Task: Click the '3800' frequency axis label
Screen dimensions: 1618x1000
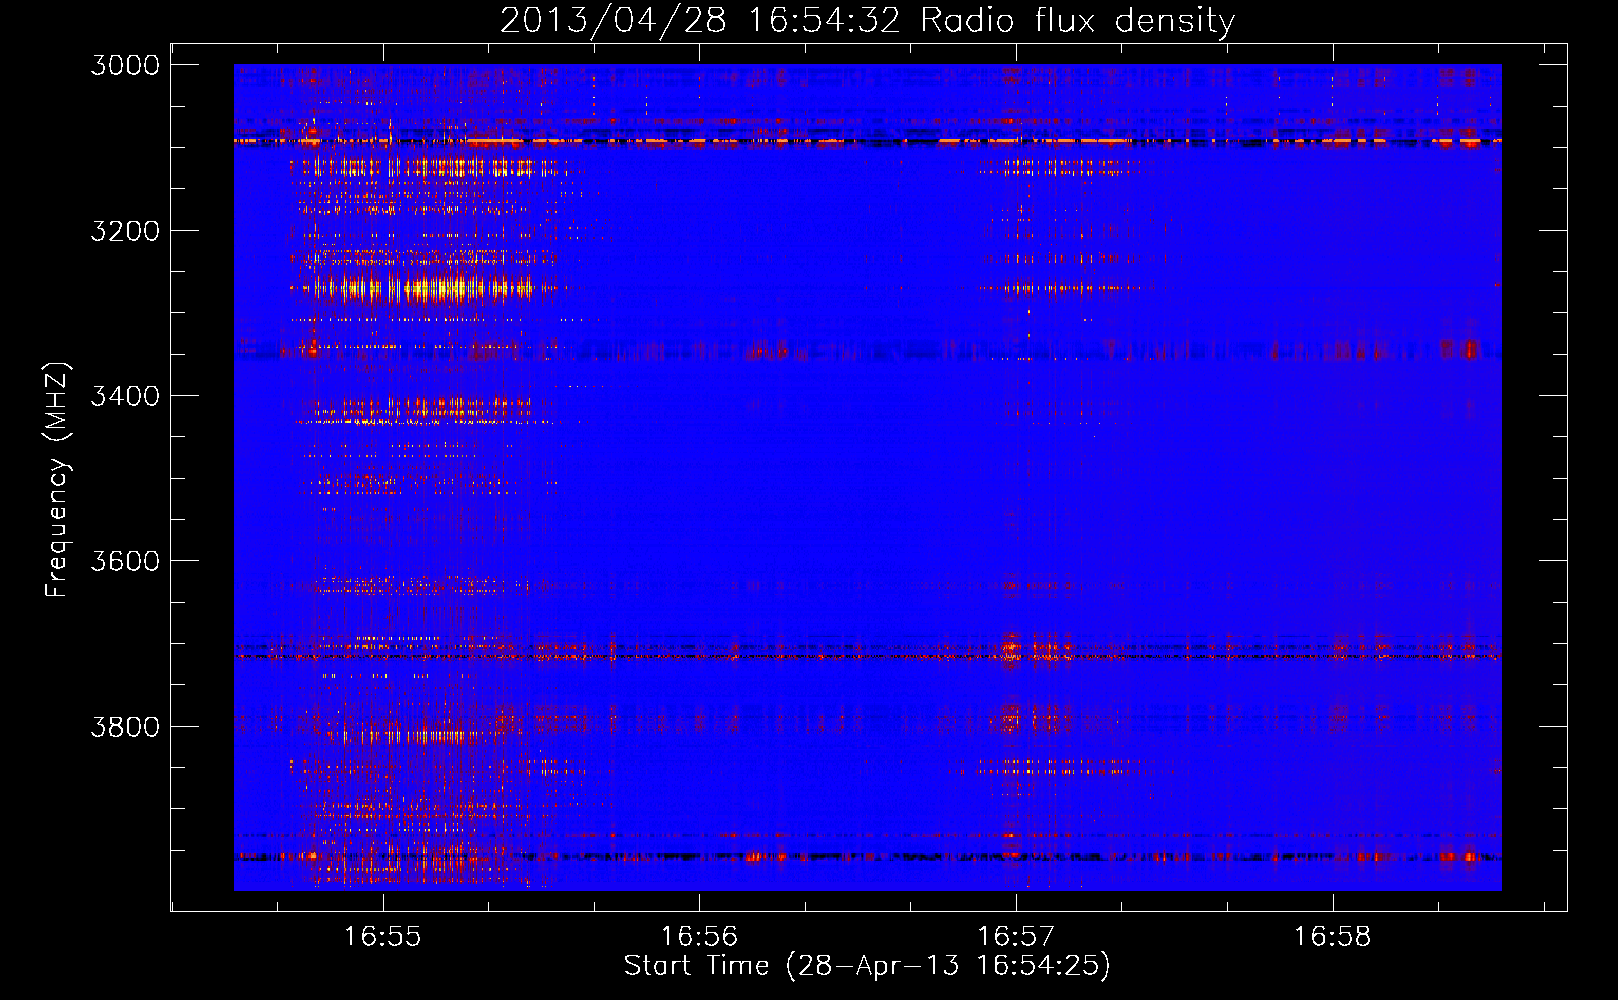Action: click(x=125, y=726)
